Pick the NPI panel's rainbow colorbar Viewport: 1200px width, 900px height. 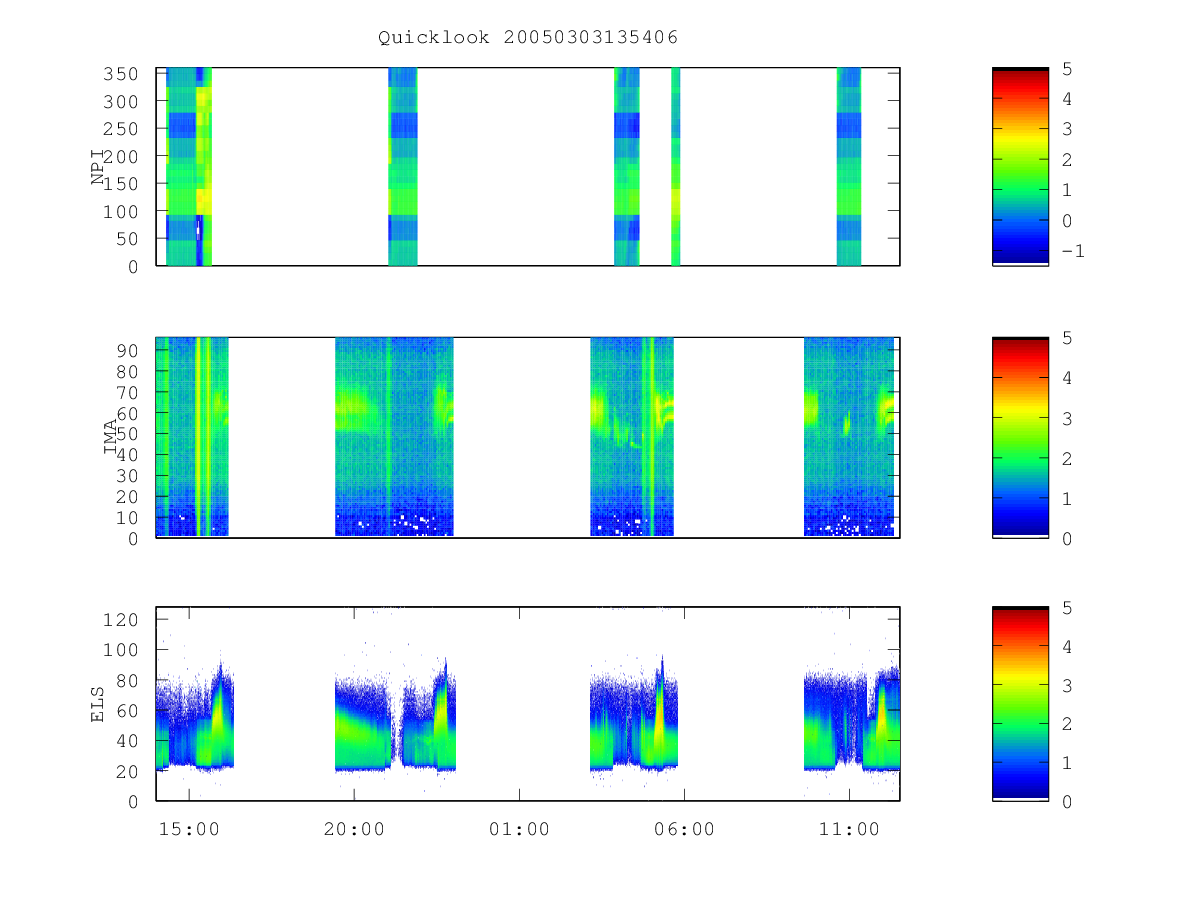tap(1020, 167)
